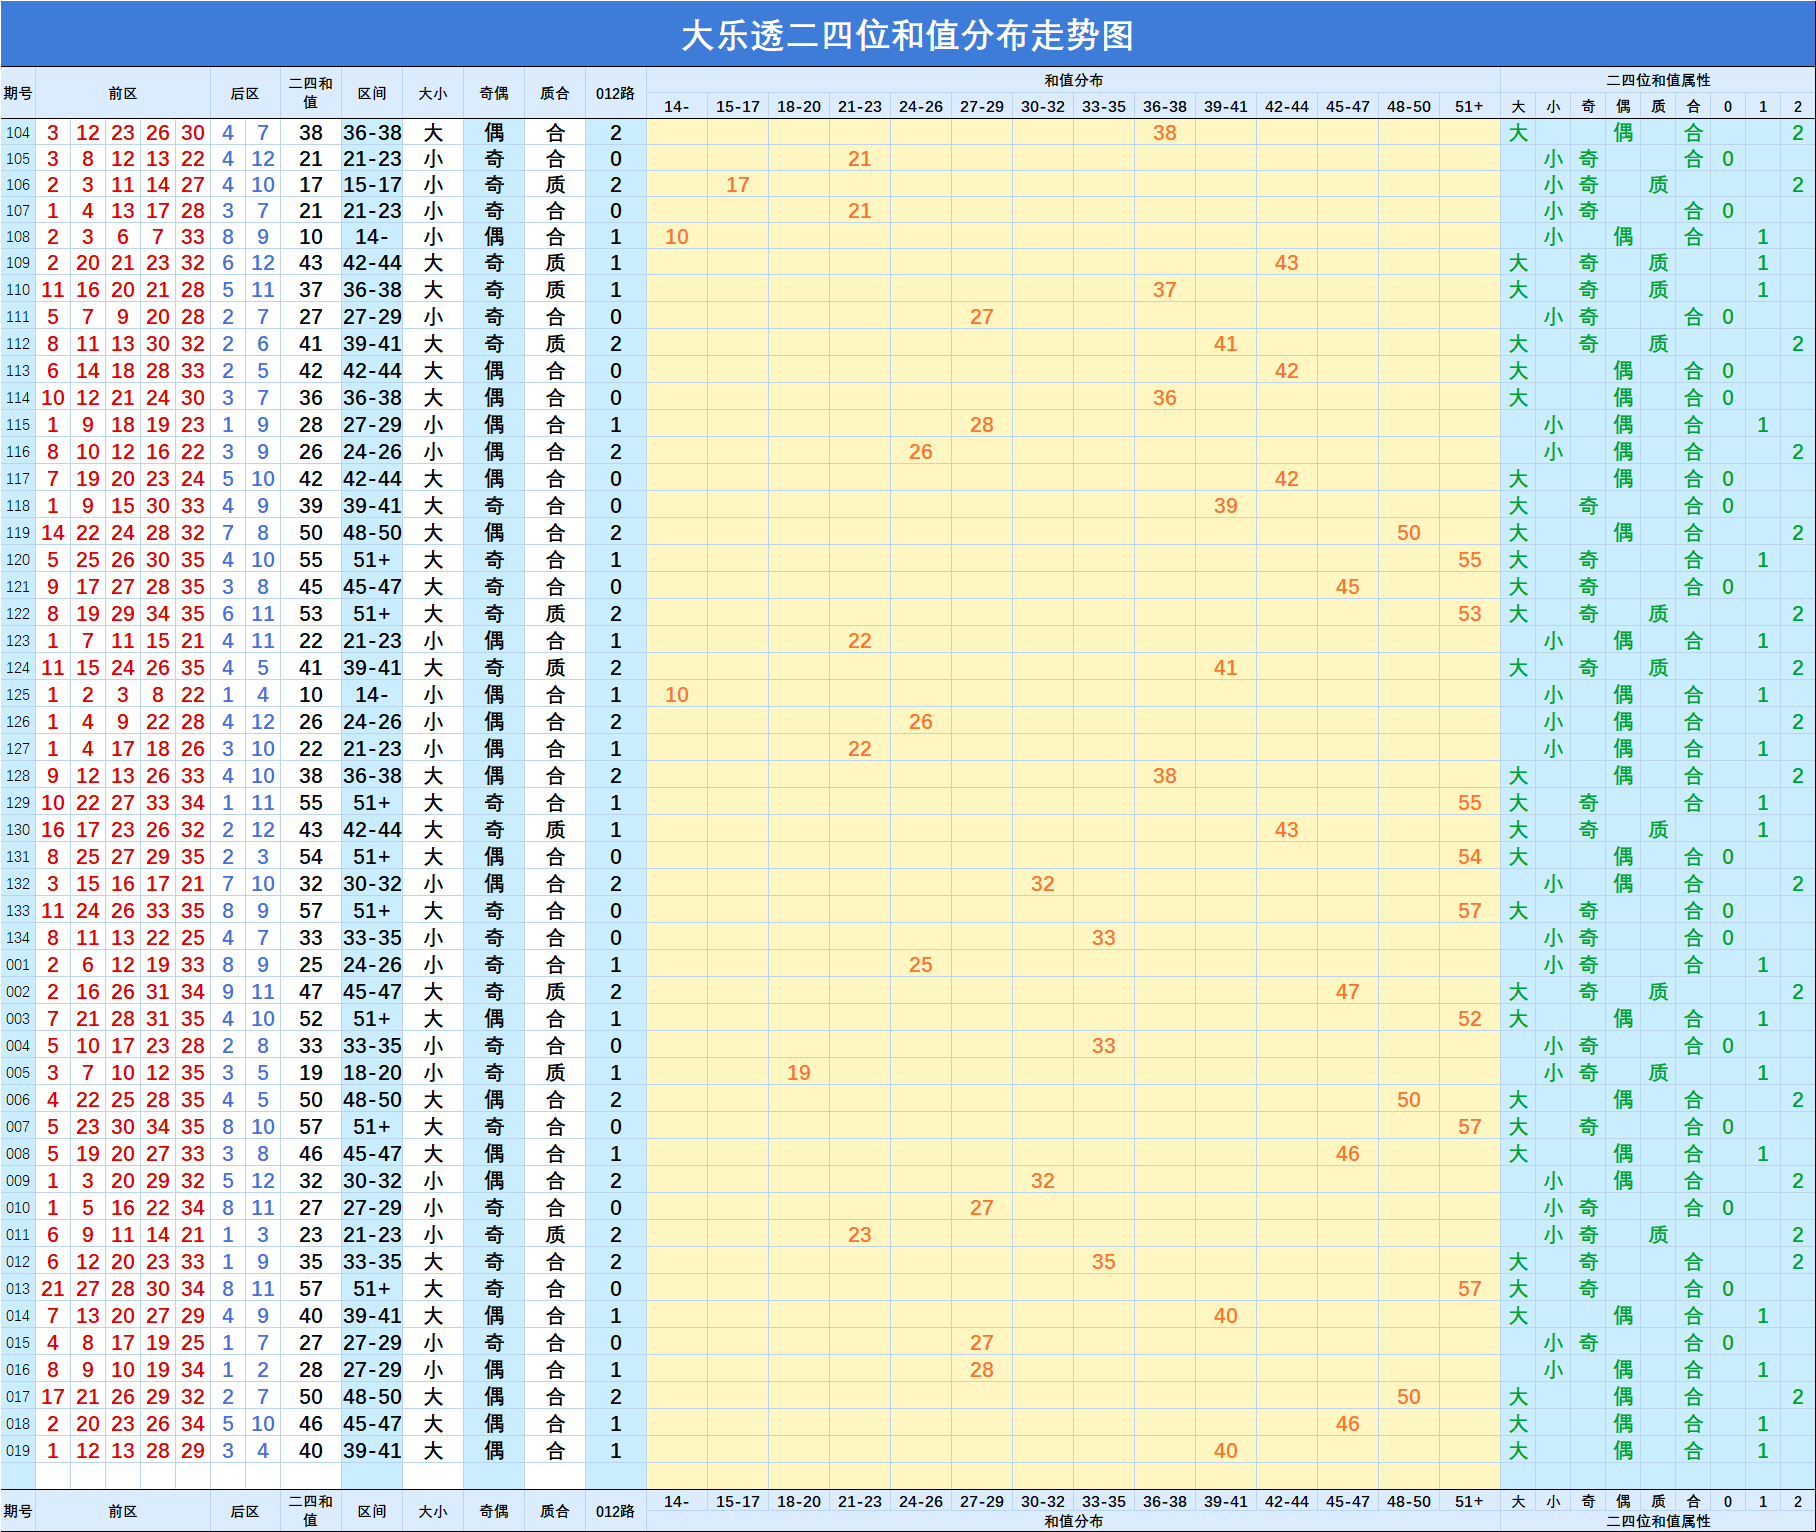
Task: Click the top 51+ range header
Action: tap(1470, 106)
